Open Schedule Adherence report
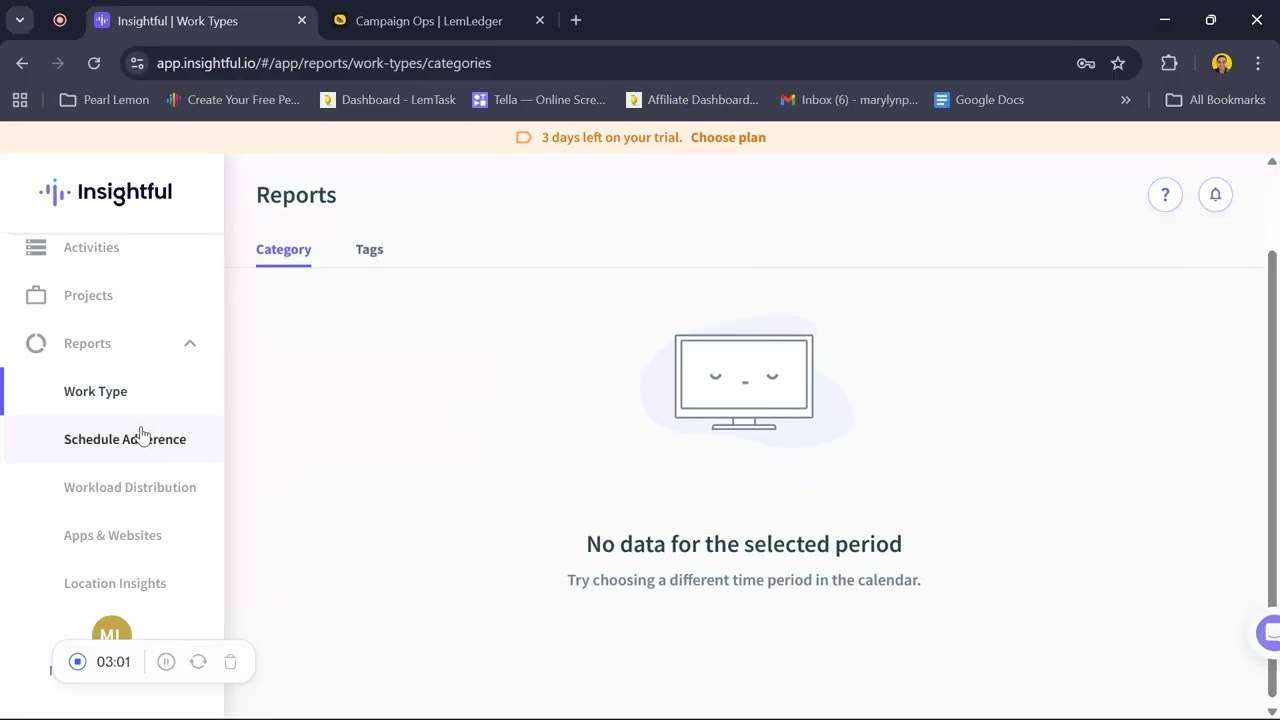The height and width of the screenshot is (720, 1280). point(125,439)
